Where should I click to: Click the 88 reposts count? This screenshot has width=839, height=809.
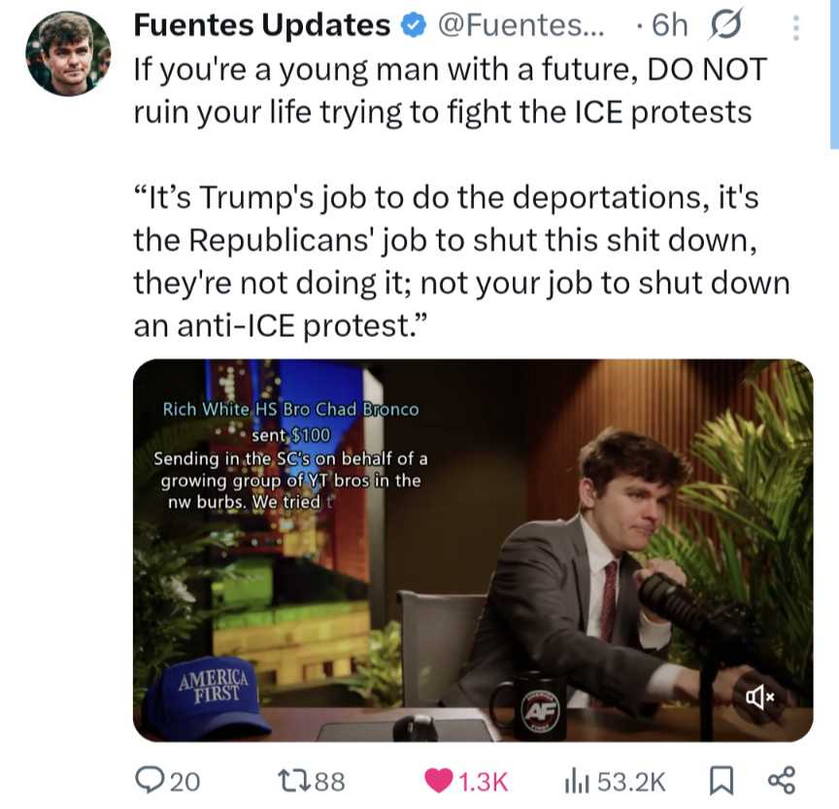click(330, 782)
